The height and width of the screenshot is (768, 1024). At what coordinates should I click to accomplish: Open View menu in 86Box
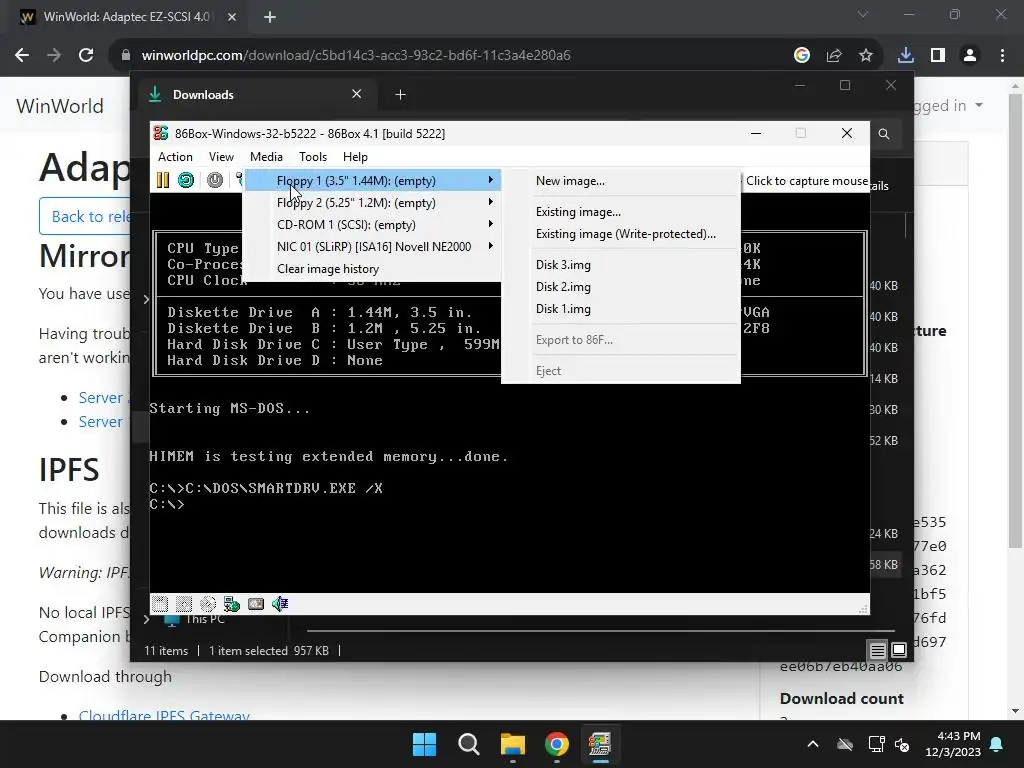click(221, 157)
